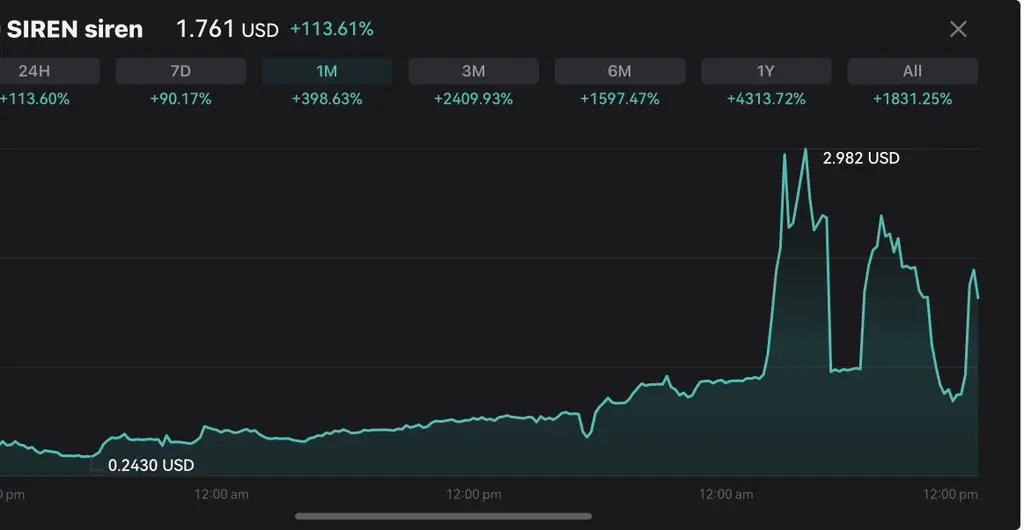Click the +90.17% change under 7D

point(181,99)
